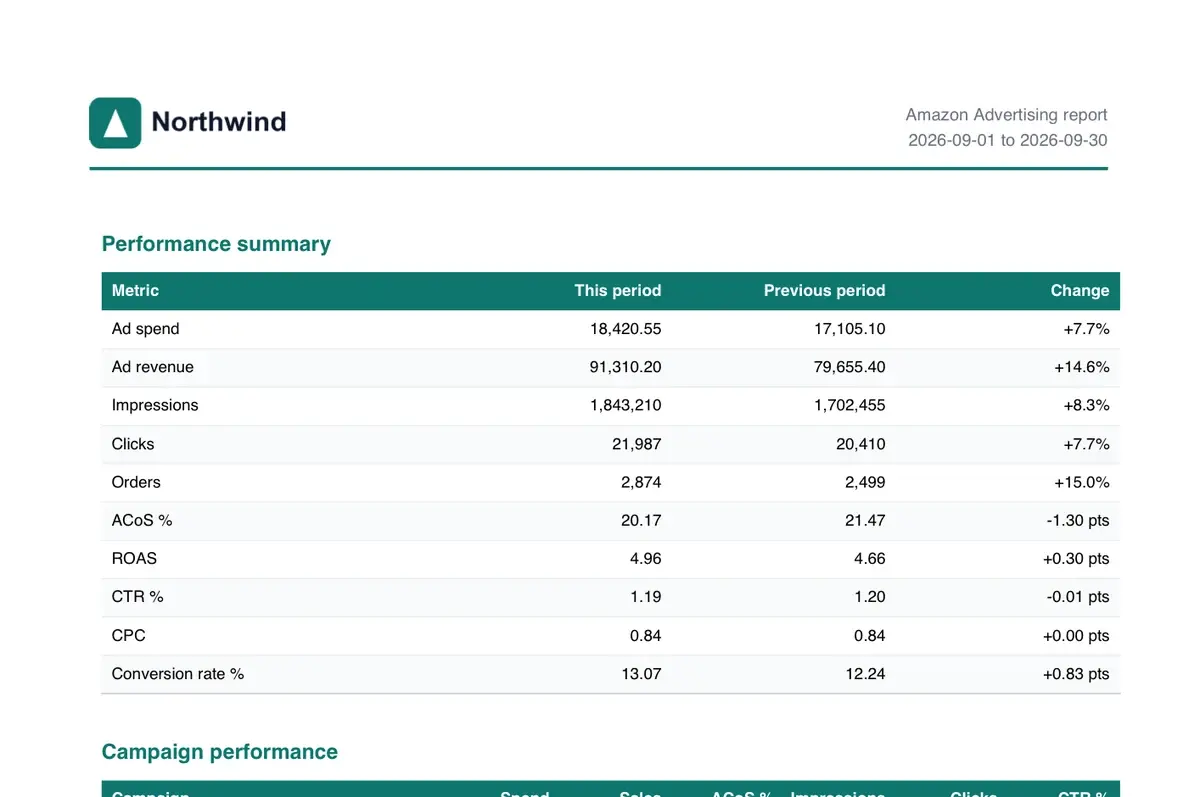
Task: Click the 'ROAS' row label
Action: coord(134,558)
